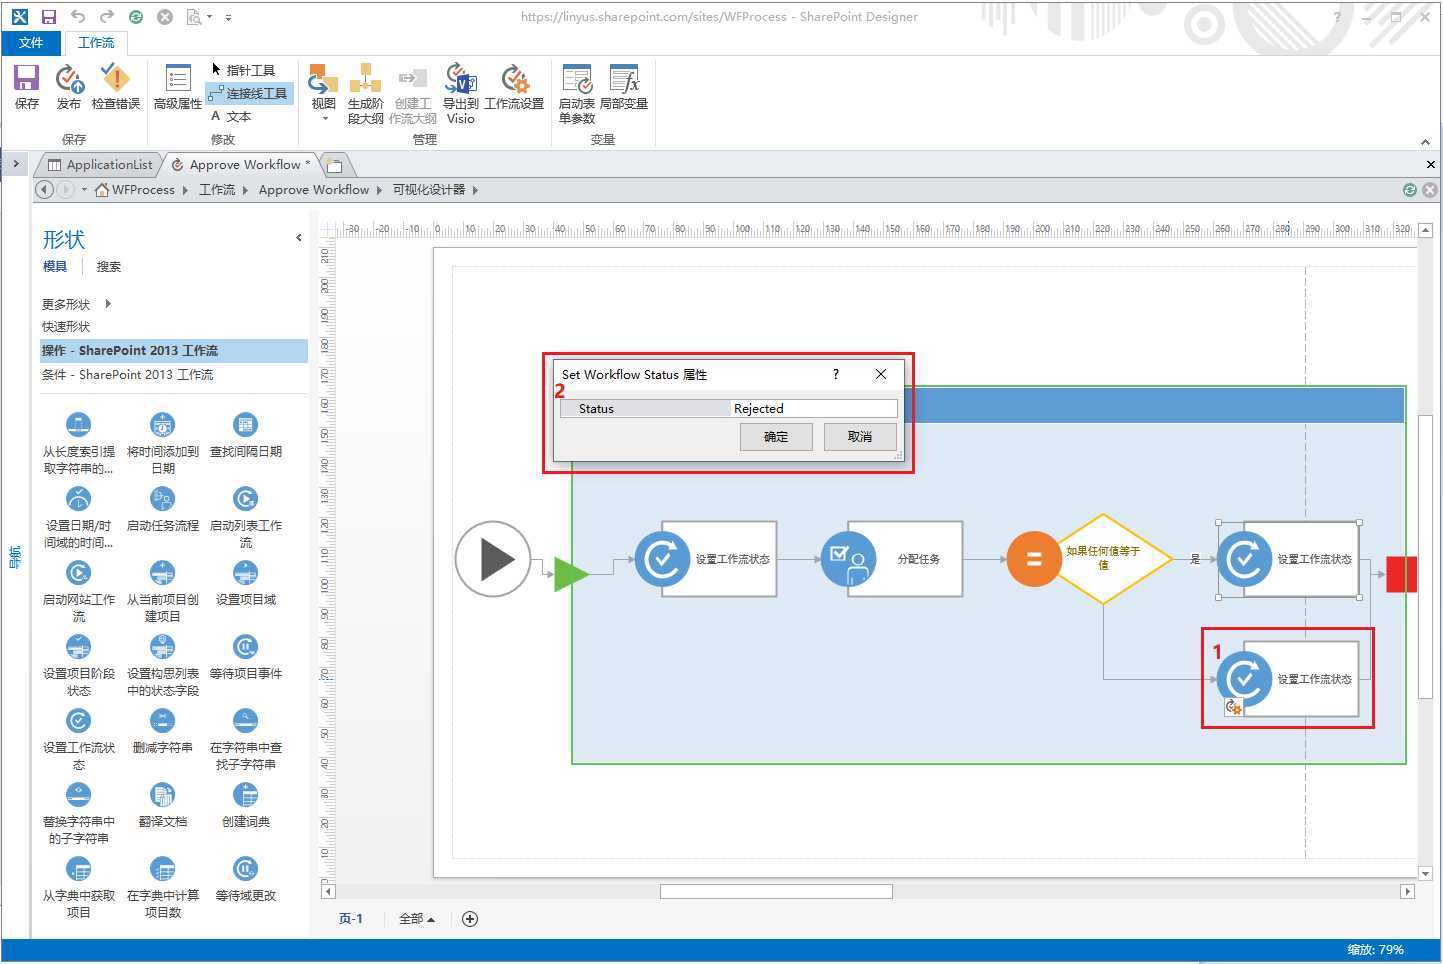Close the Set Workflow Status dialog
Viewport: 1443px width, 964px height.
point(881,374)
